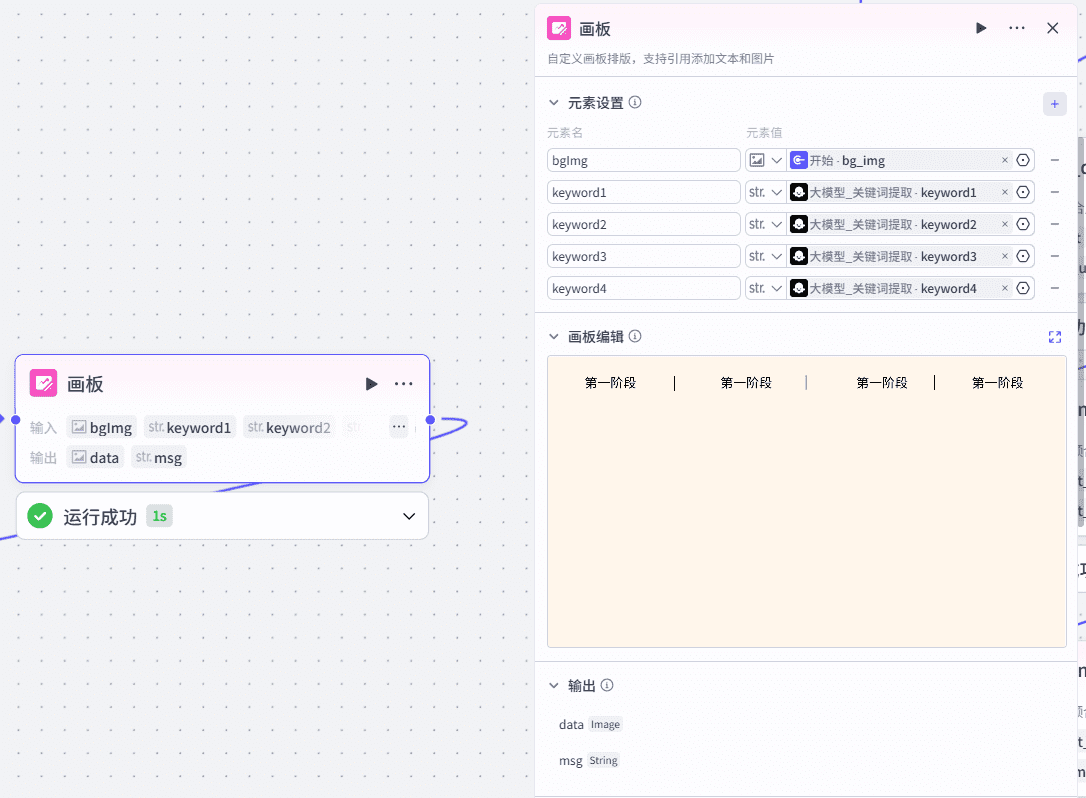Change the bgImg type dropdown

click(x=765, y=160)
